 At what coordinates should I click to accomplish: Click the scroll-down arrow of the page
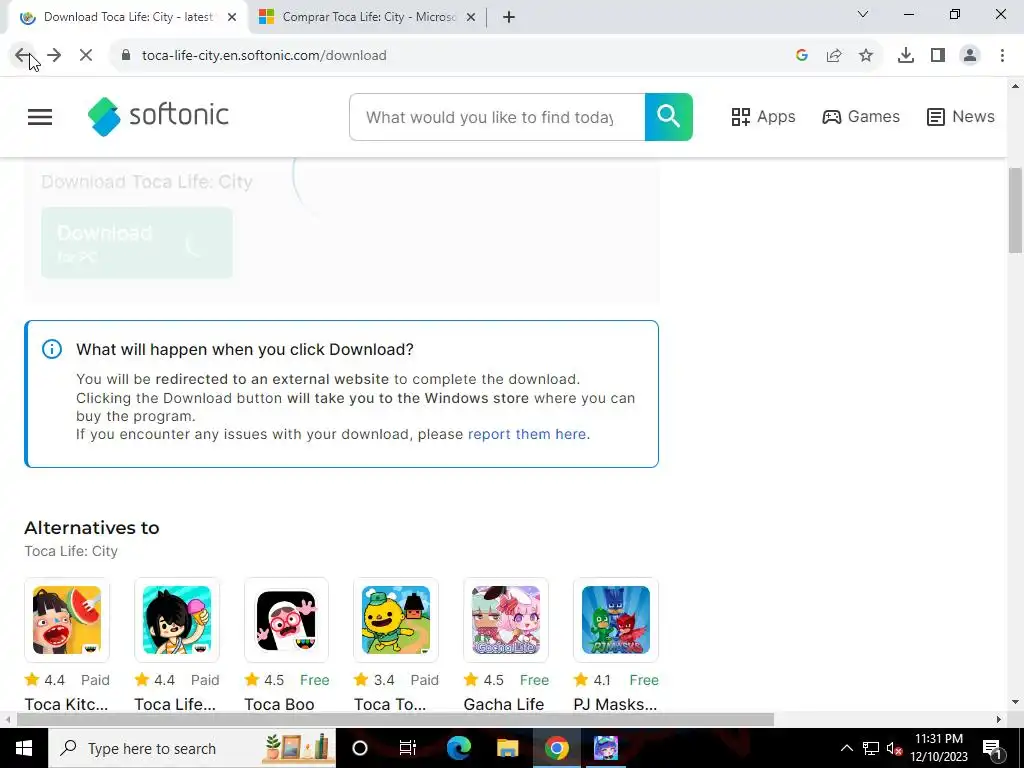(x=1015, y=703)
